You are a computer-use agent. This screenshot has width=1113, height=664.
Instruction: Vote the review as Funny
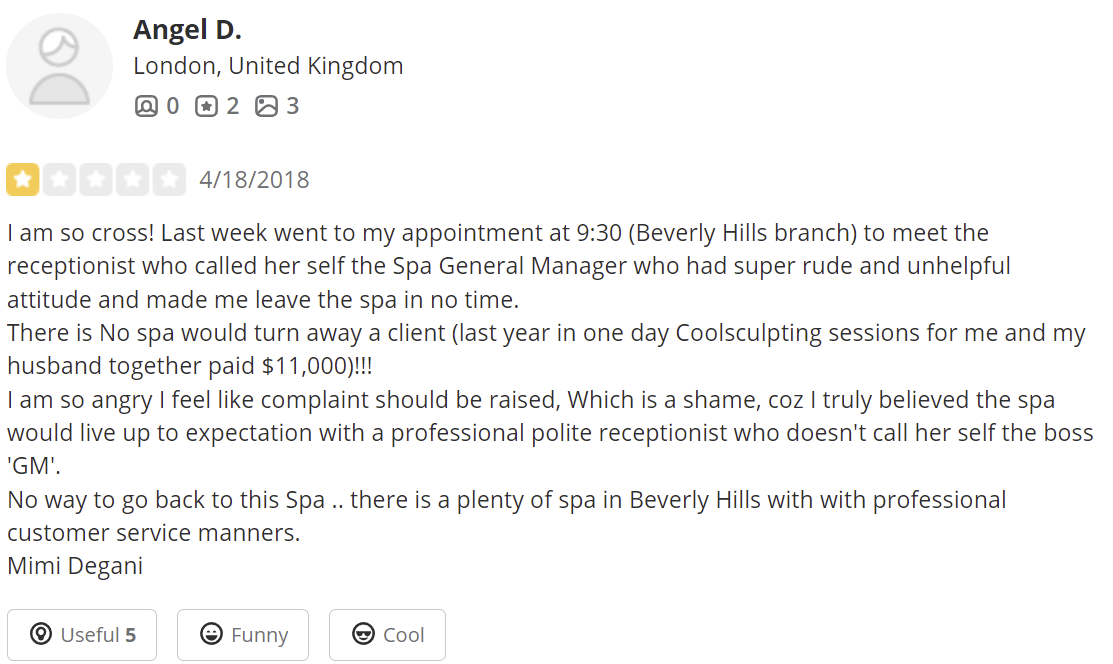[x=243, y=635]
